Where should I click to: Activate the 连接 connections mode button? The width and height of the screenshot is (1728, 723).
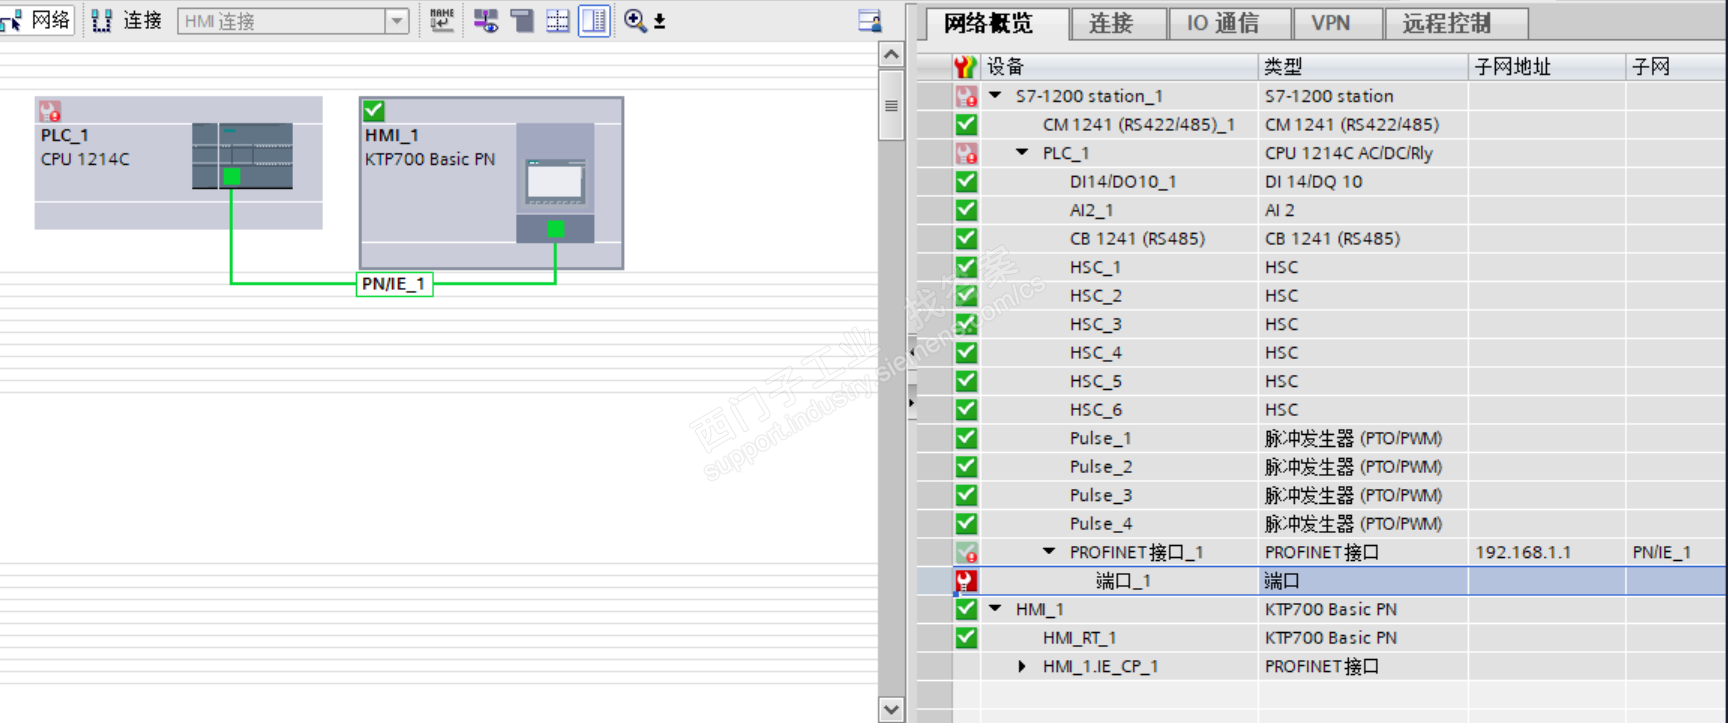click(127, 20)
